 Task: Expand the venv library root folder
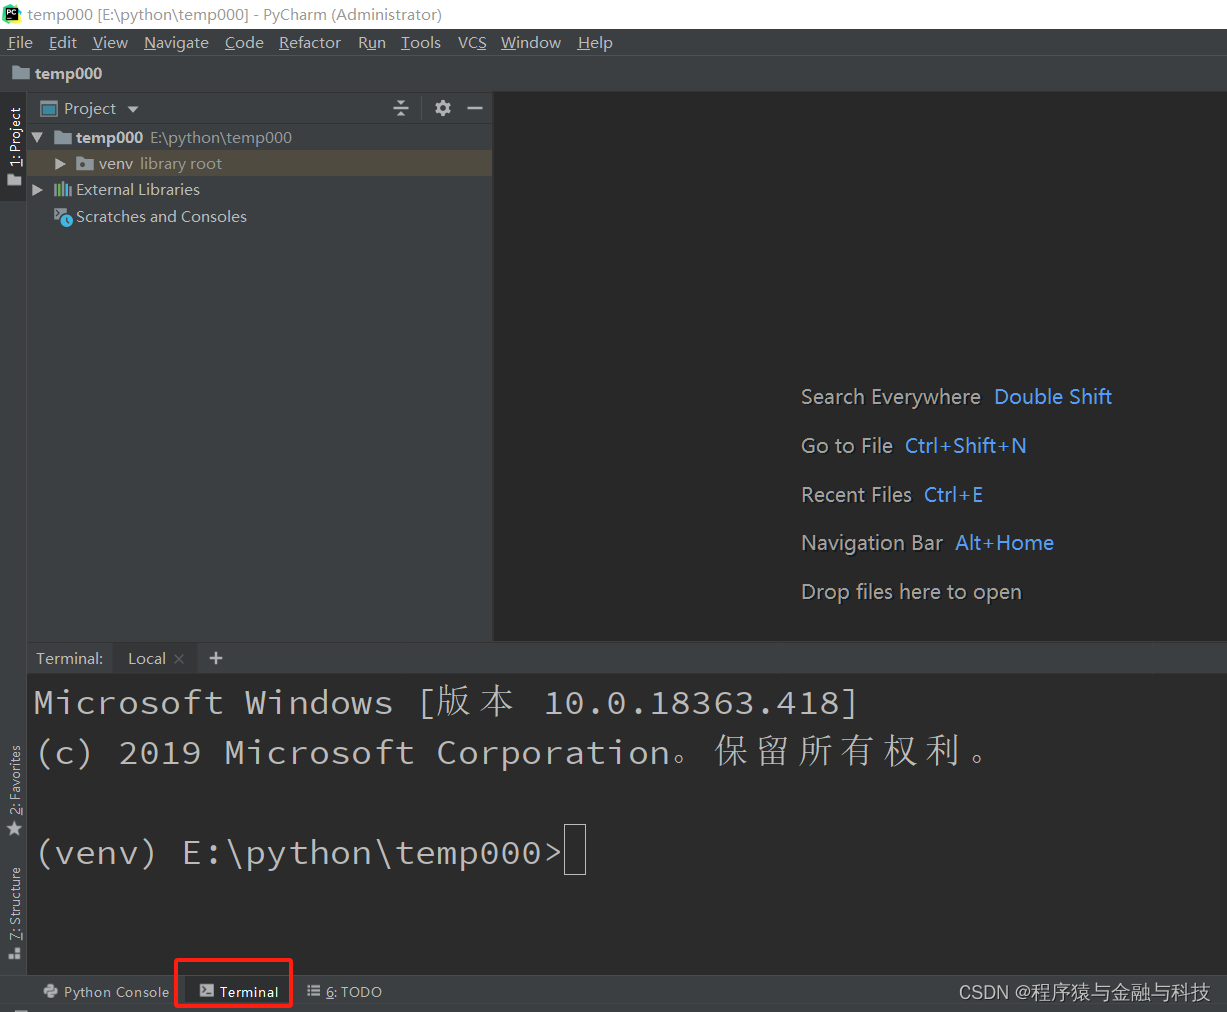58,163
